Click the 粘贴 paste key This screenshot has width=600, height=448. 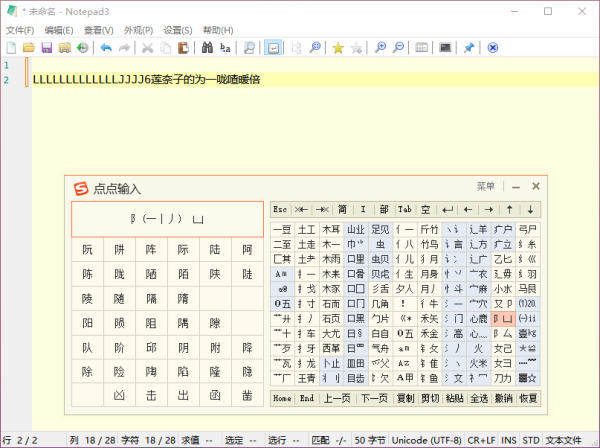pyautogui.click(x=455, y=398)
